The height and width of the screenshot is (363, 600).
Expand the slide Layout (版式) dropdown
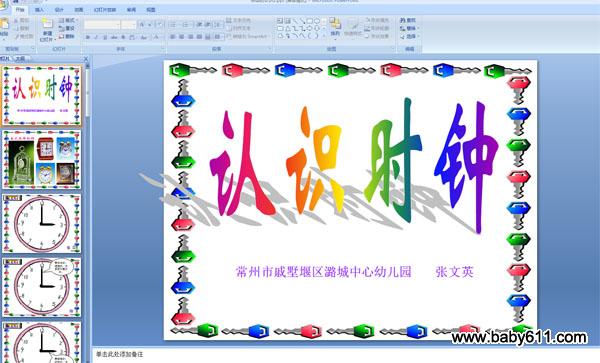[69, 20]
